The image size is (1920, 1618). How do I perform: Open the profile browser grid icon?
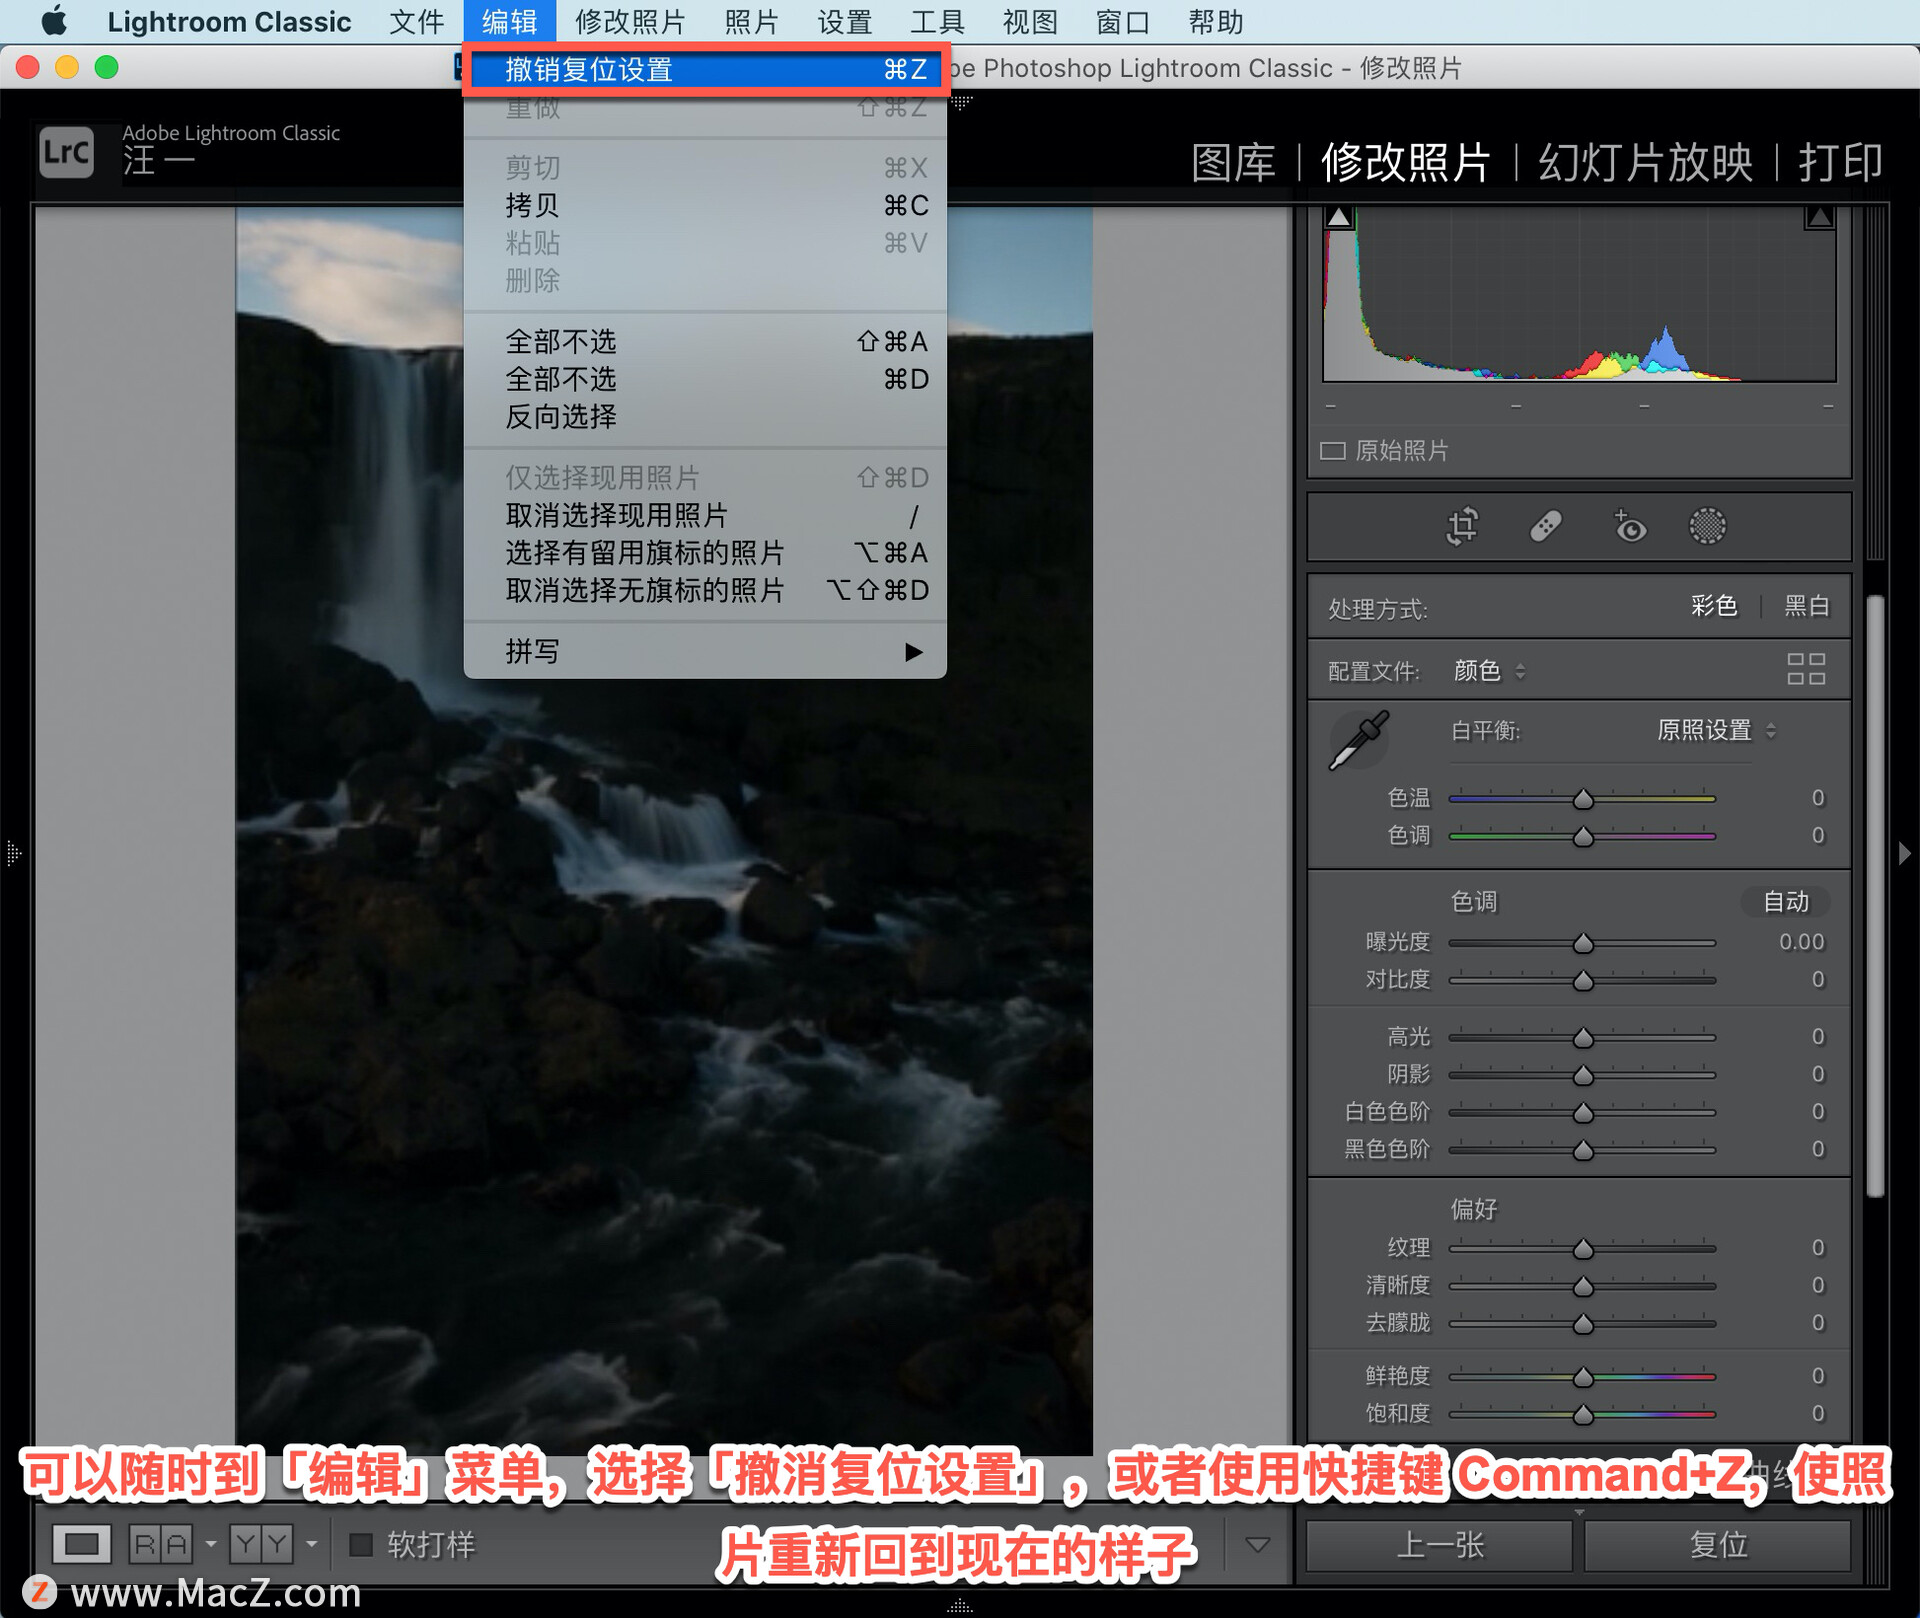click(1805, 669)
